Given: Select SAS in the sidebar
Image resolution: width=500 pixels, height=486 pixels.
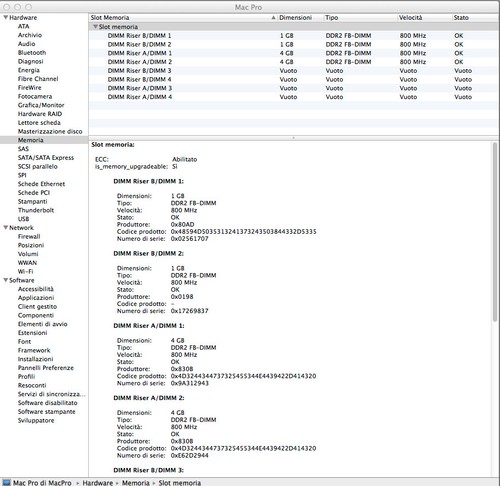Looking at the screenshot, I should 23,149.
